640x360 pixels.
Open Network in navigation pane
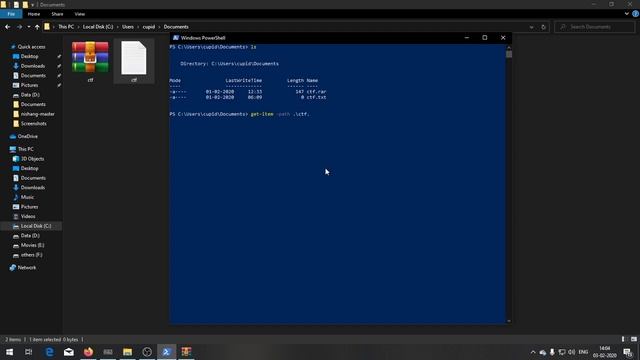(x=27, y=268)
